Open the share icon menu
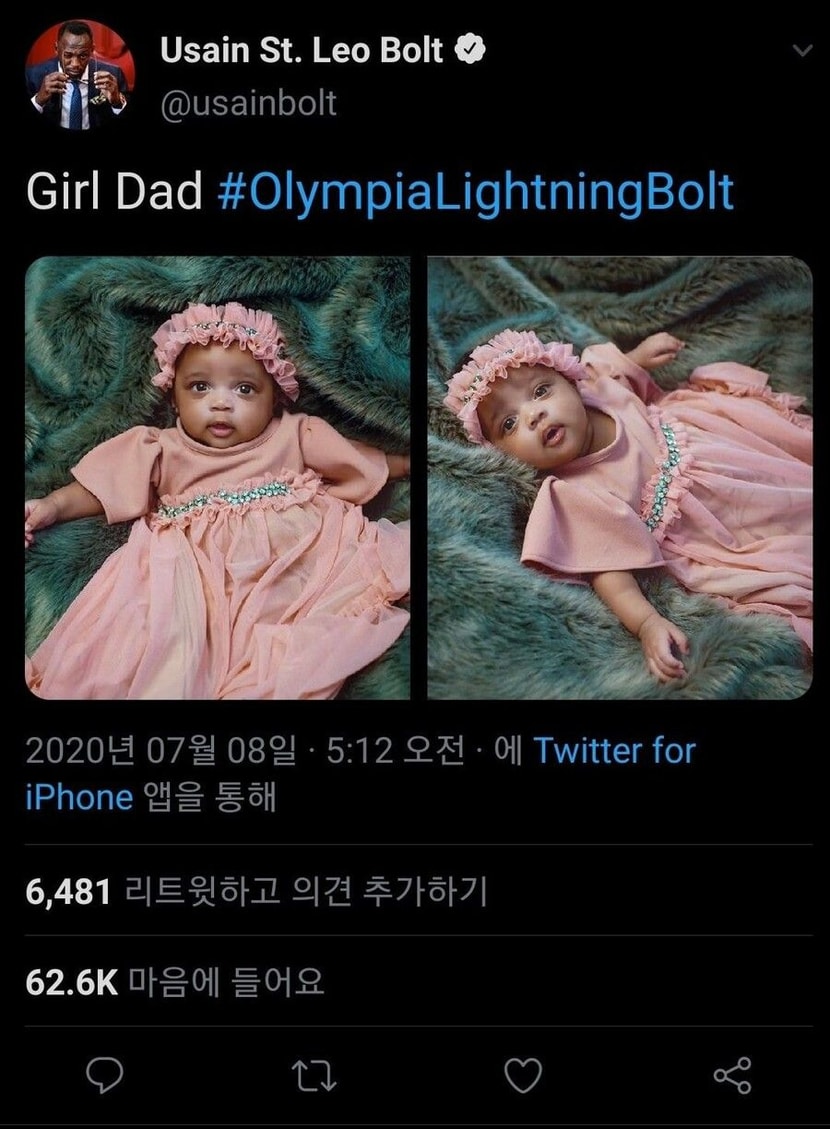This screenshot has width=830, height=1129. click(x=732, y=1076)
